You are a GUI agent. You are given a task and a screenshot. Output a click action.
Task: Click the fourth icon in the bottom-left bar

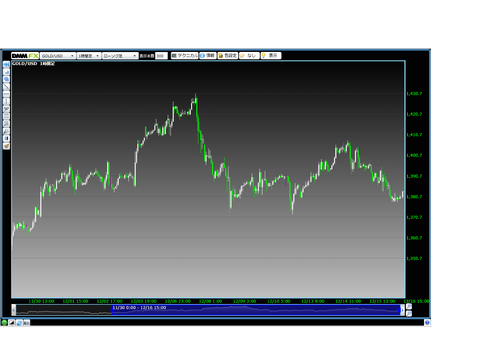(26, 322)
